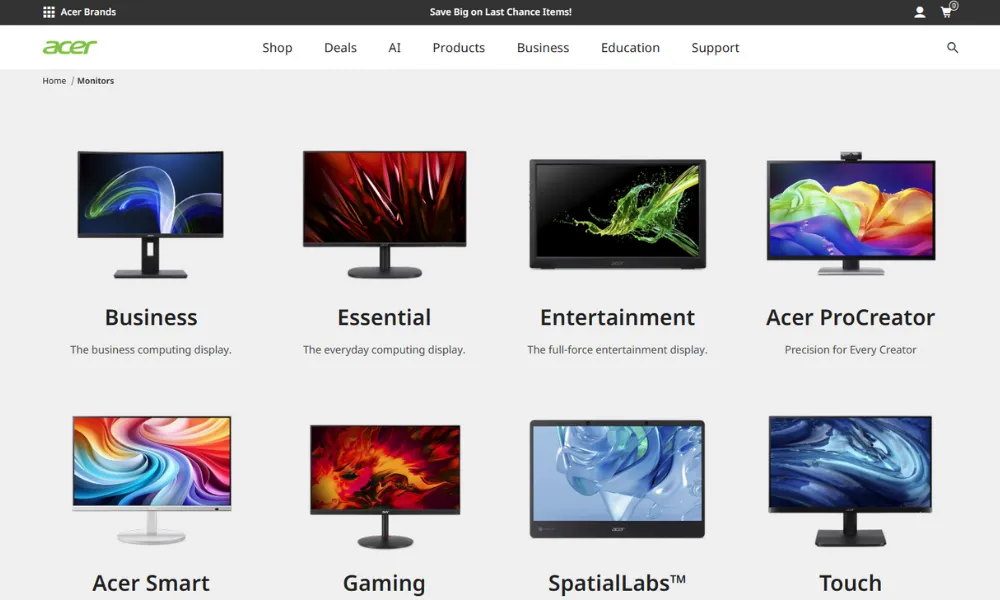Open the Deals menu item
The width and height of the screenshot is (1000, 600).
340,47
